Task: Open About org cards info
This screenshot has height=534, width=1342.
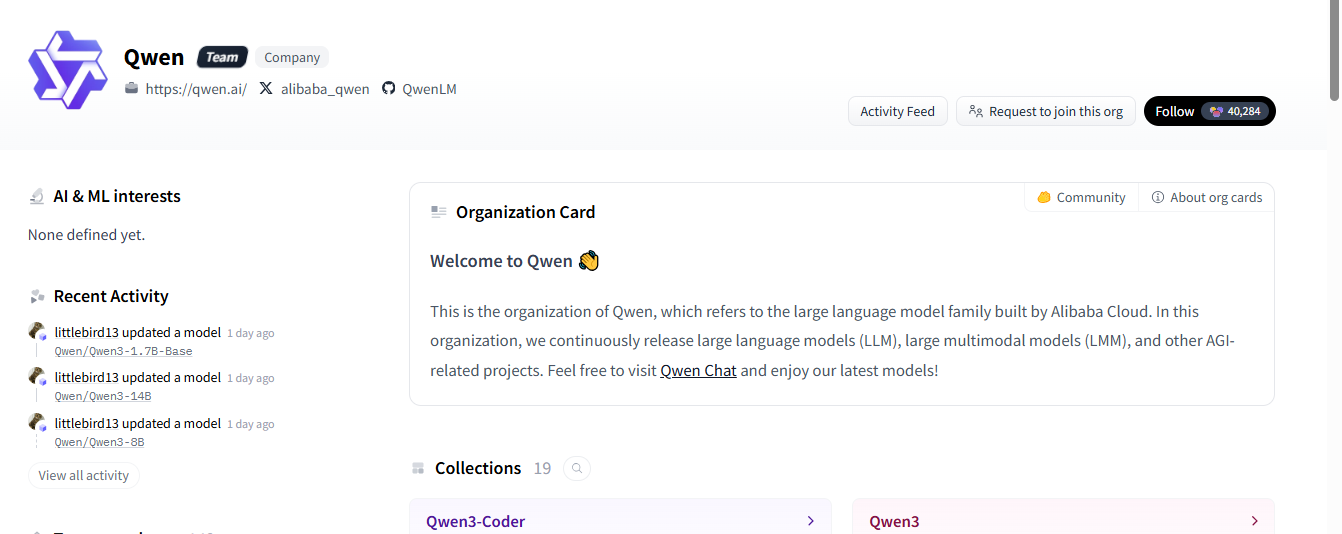Action: [1206, 197]
